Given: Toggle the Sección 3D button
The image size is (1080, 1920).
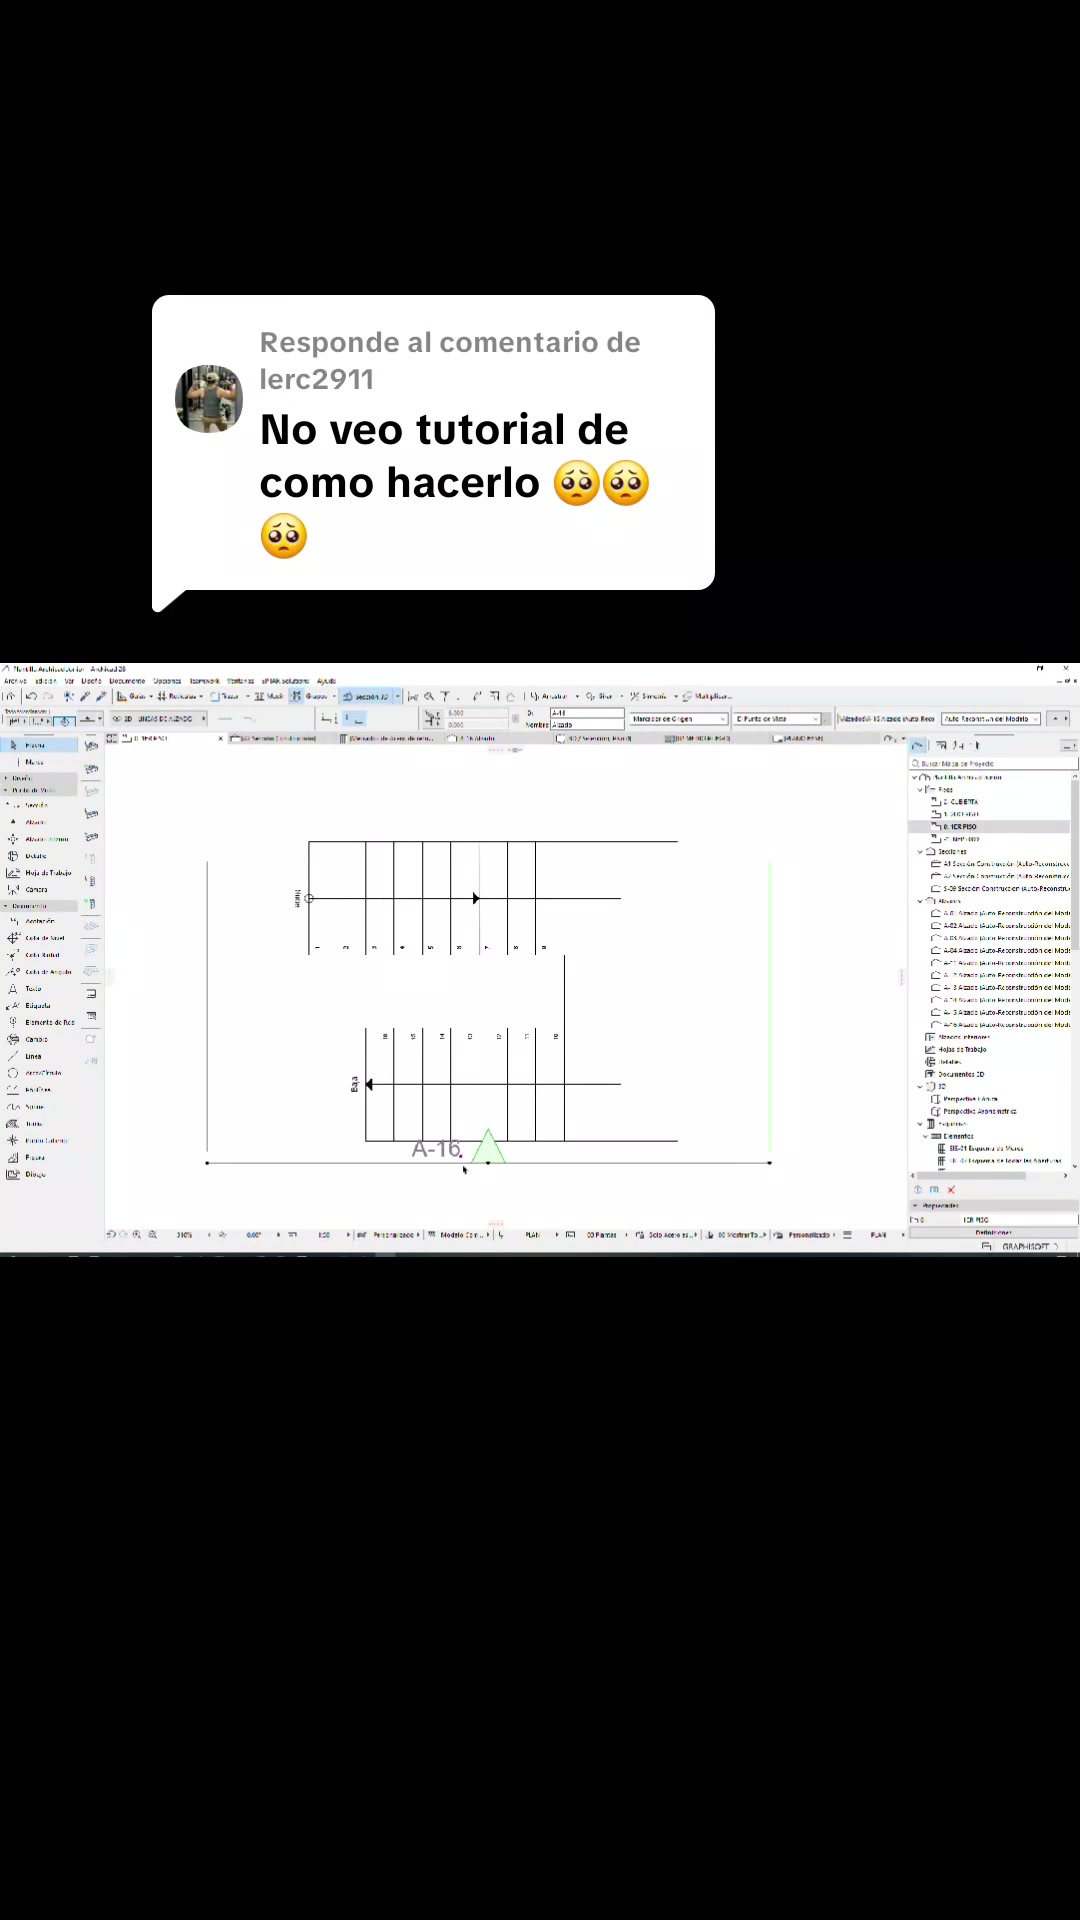Looking at the screenshot, I should click(x=366, y=696).
